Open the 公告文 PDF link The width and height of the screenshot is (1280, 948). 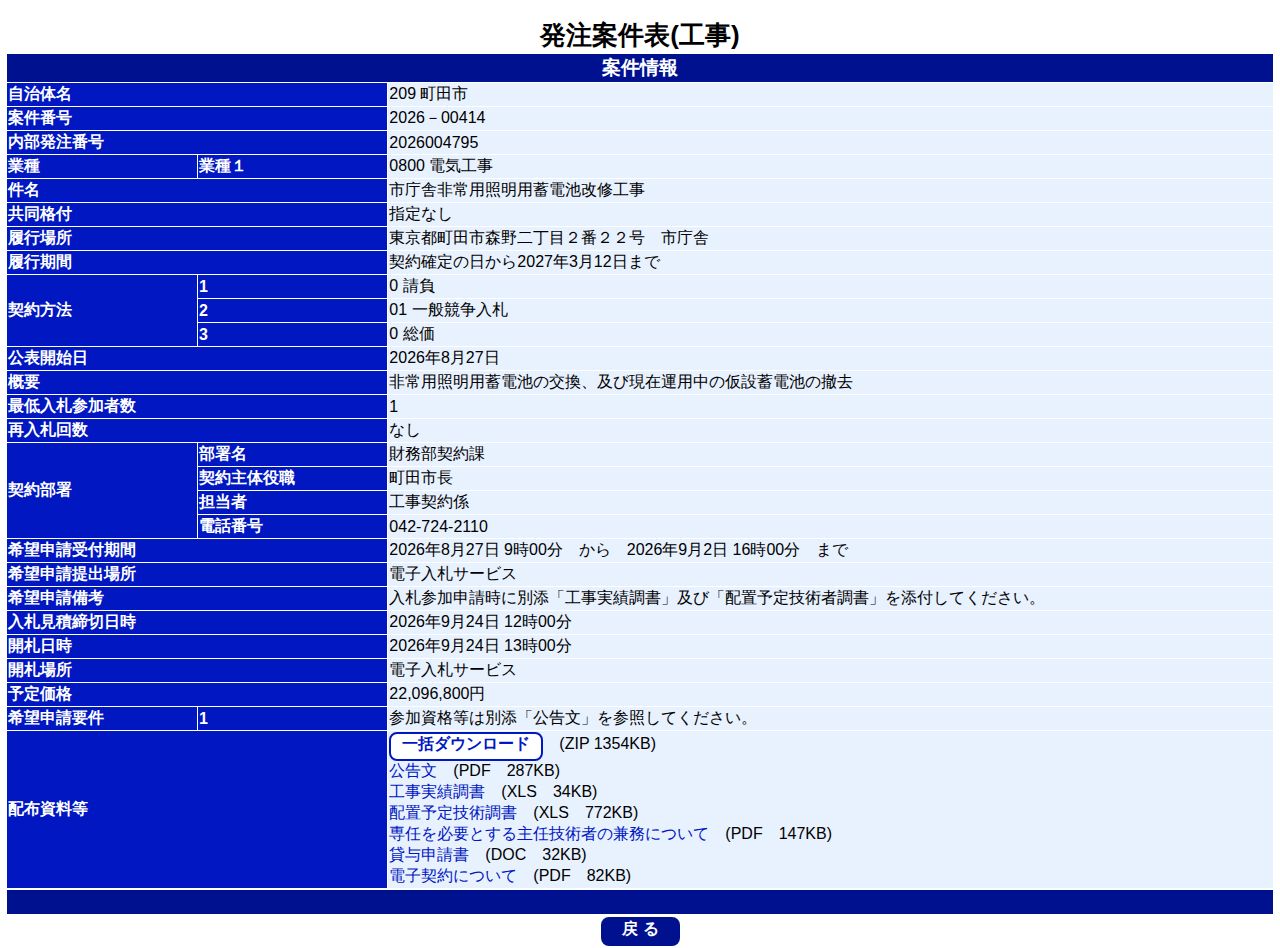413,771
